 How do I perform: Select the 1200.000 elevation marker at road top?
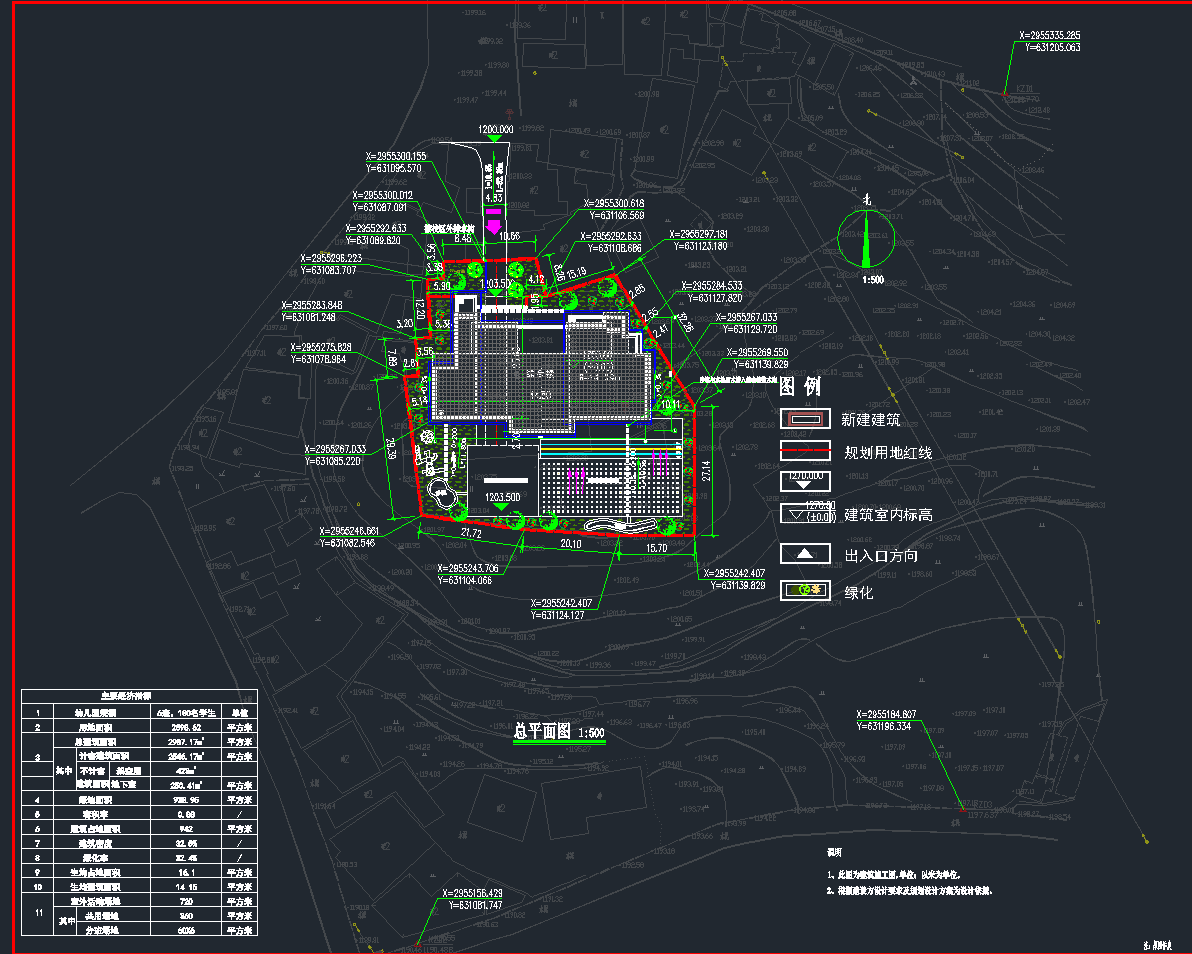pyautogui.click(x=495, y=130)
